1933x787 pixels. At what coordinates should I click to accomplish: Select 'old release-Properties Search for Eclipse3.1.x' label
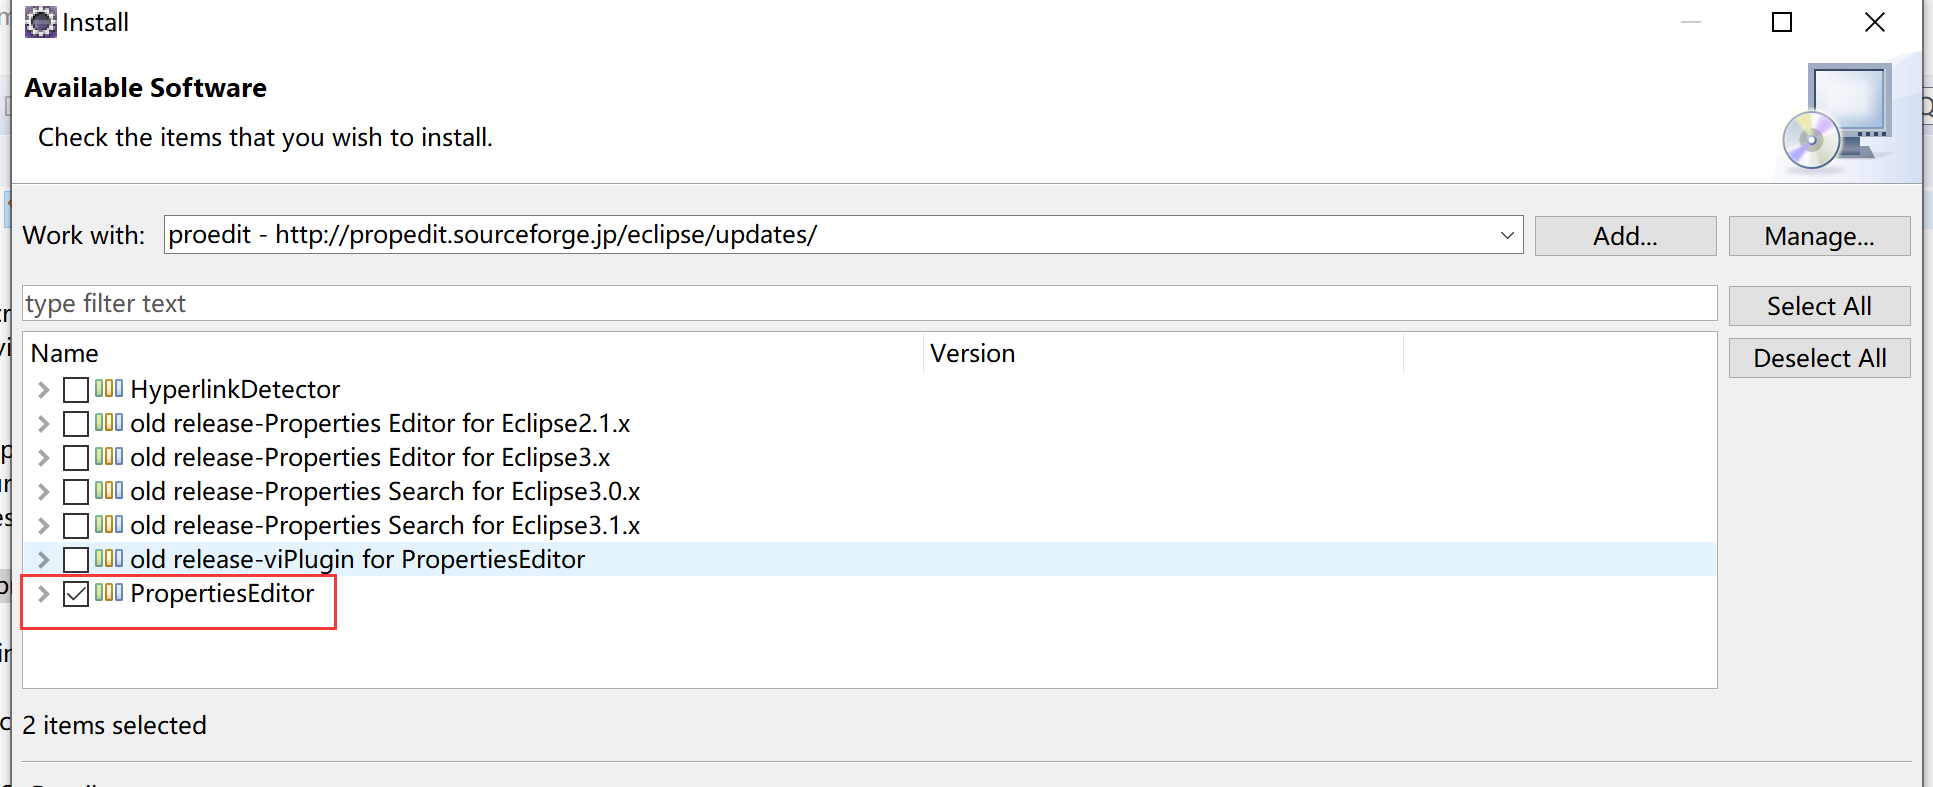tap(385, 525)
